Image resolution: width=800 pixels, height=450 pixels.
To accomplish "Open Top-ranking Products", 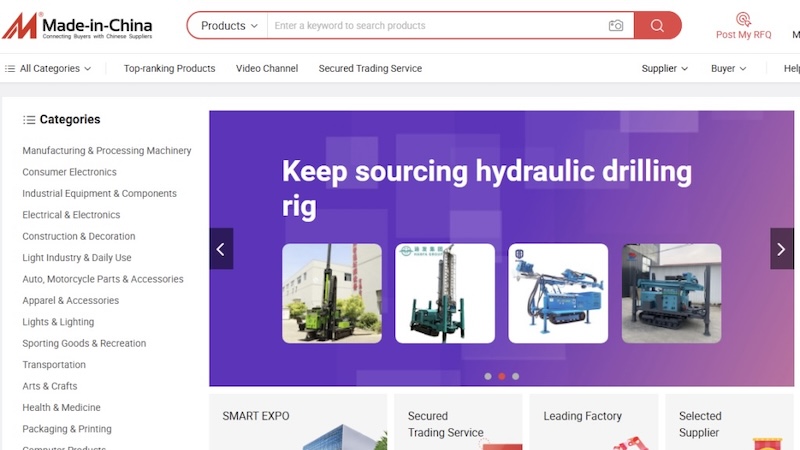I will (x=169, y=68).
